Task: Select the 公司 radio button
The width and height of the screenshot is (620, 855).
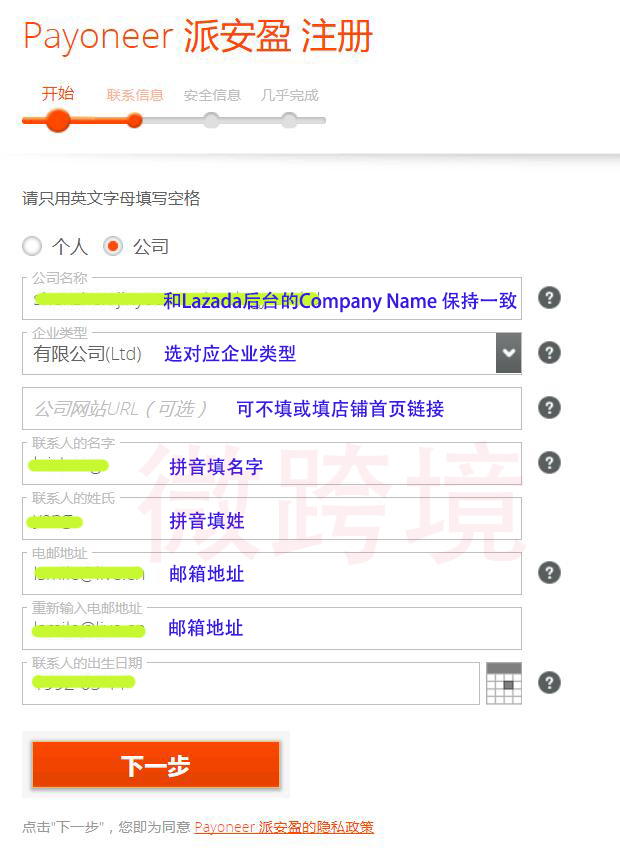Action: point(114,246)
